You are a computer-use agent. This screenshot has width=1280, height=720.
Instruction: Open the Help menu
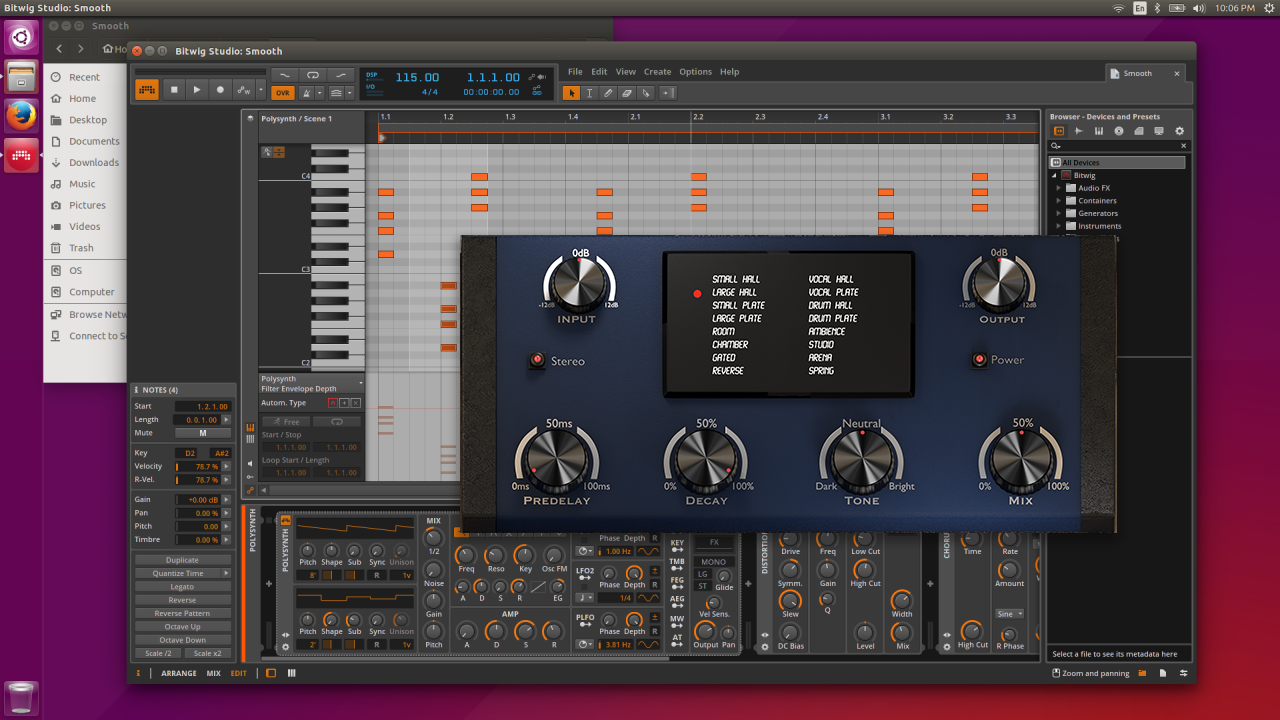(x=730, y=72)
